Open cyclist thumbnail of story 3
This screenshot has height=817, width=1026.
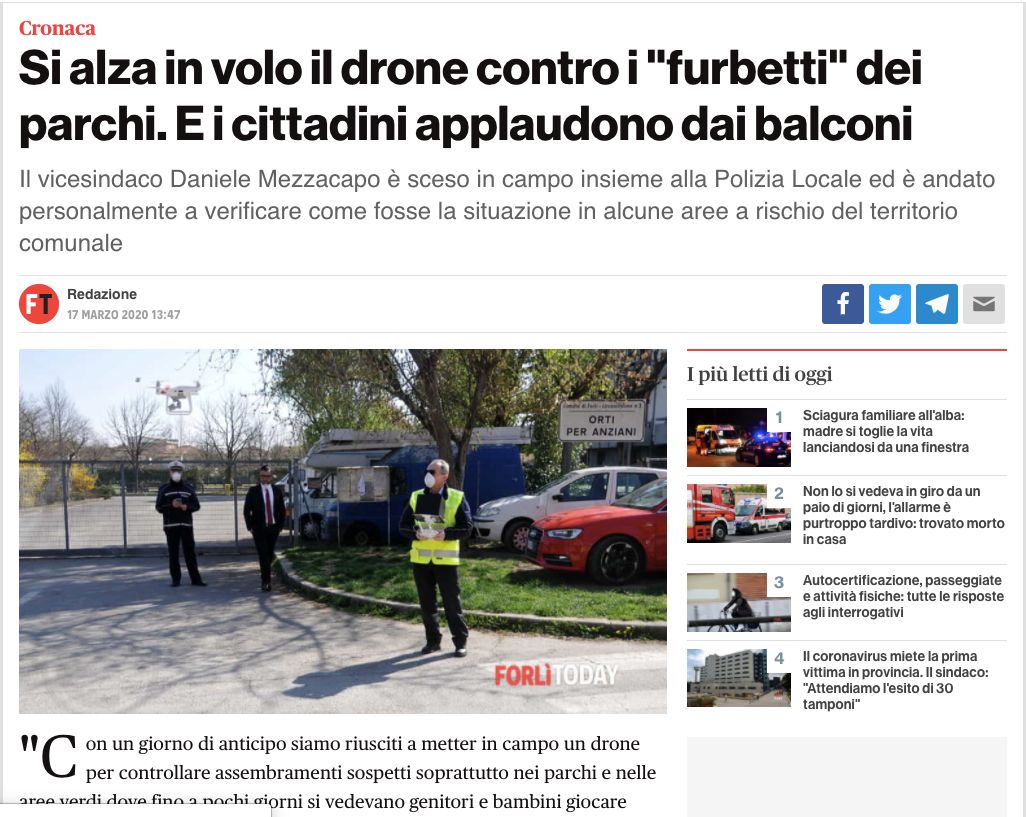click(739, 602)
